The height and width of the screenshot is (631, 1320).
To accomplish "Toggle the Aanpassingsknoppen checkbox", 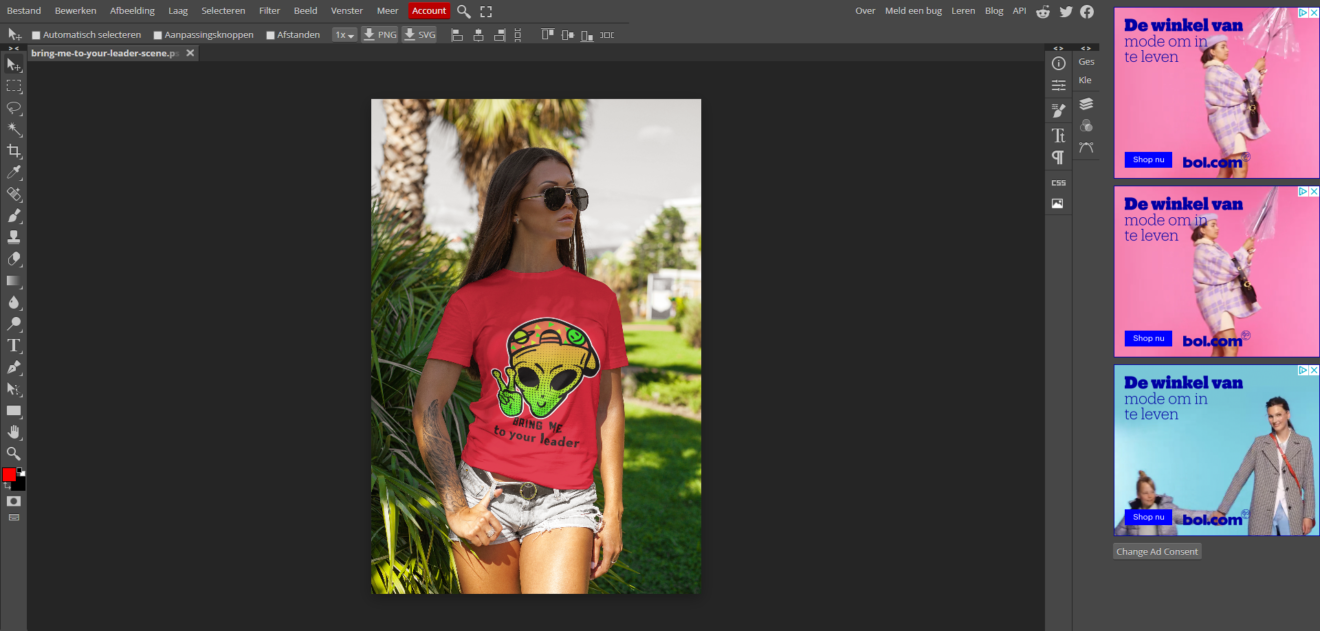I will tap(158, 35).
